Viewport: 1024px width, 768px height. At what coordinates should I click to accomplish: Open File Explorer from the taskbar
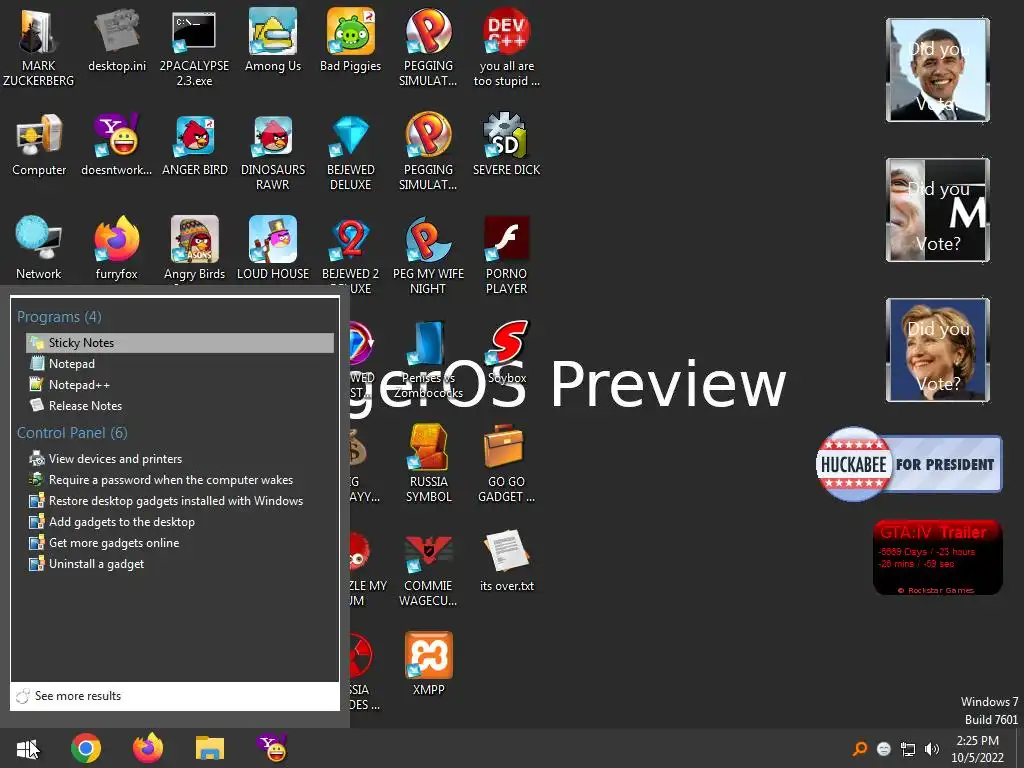tap(210, 748)
